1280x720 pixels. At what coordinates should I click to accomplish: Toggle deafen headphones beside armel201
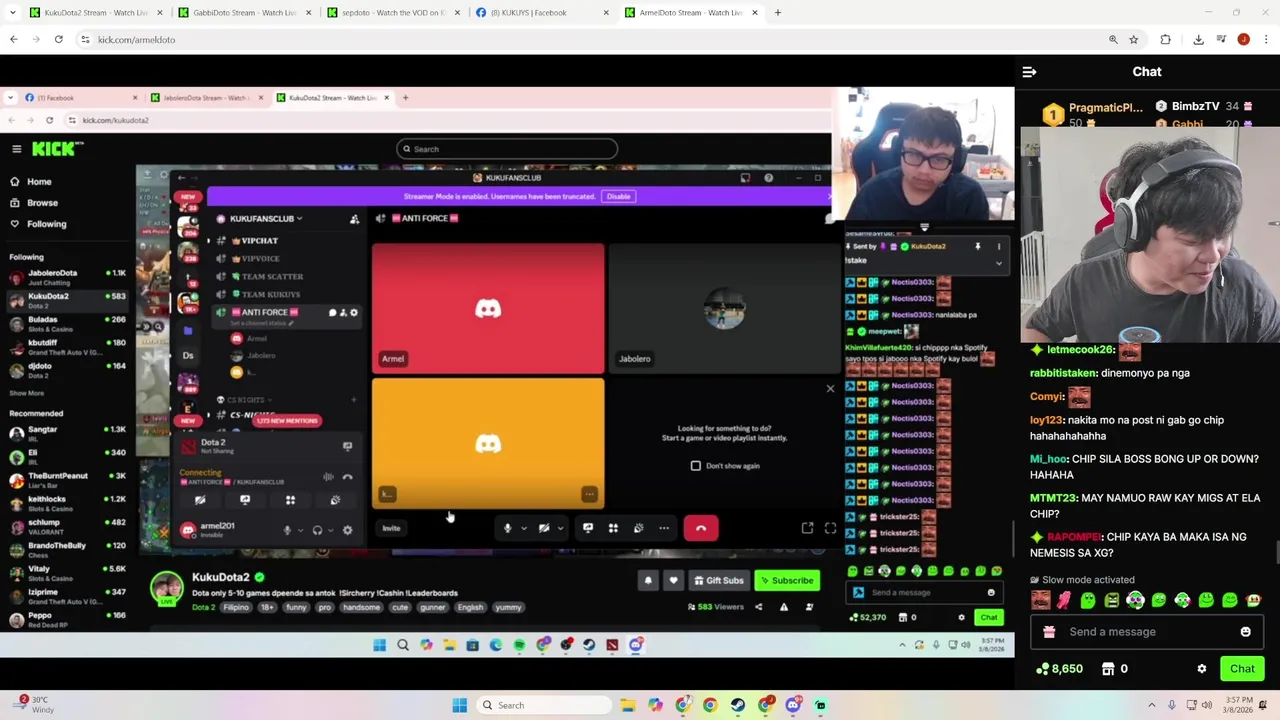pos(317,530)
